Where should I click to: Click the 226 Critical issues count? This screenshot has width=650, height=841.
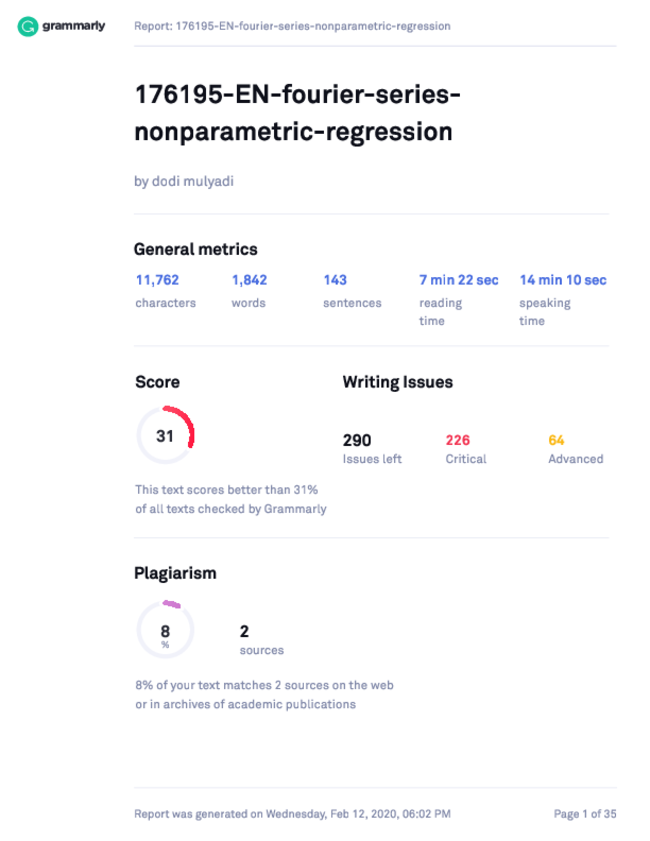point(466,449)
